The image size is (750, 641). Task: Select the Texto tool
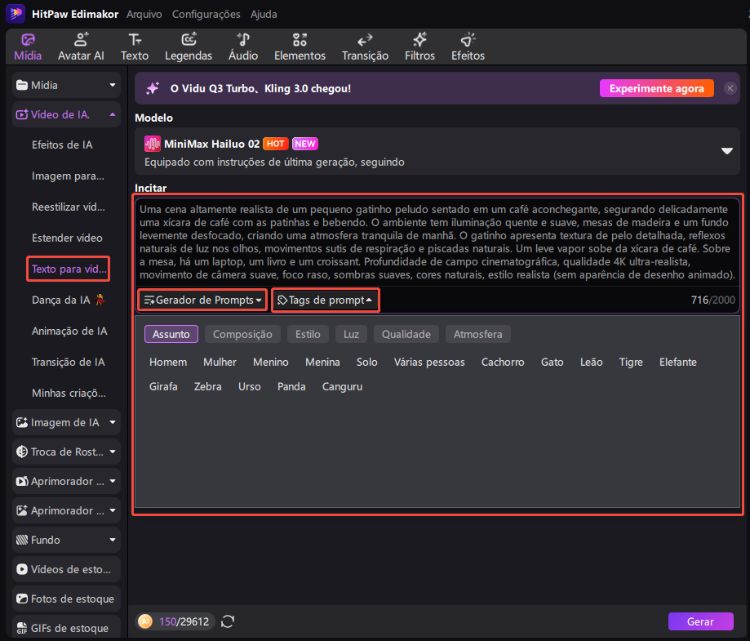[x=134, y=47]
